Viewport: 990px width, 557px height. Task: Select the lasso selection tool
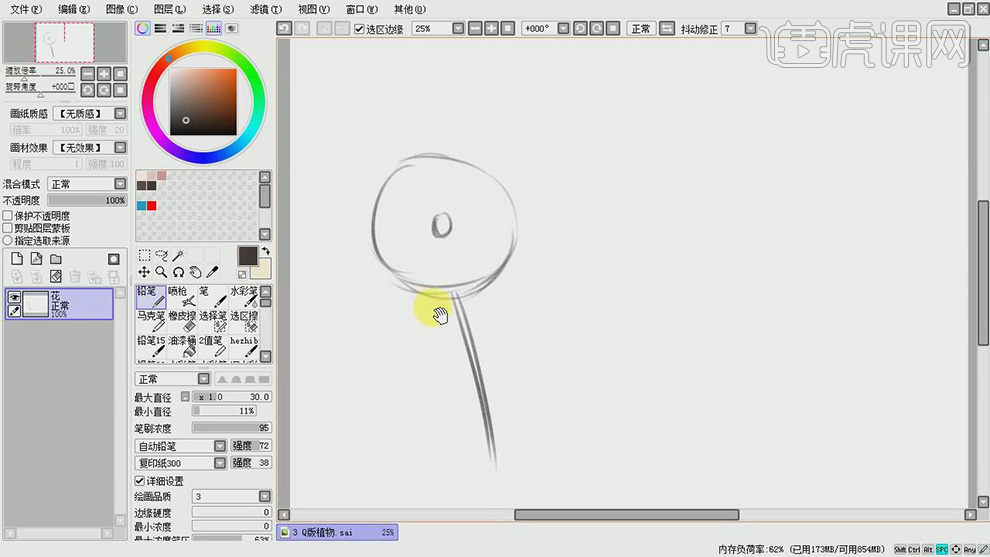(x=161, y=256)
